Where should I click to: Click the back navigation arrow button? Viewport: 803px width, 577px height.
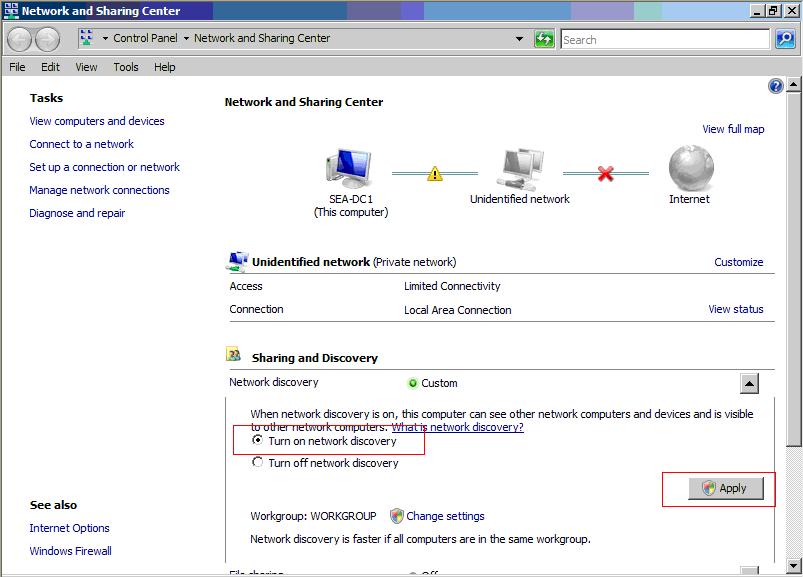(x=19, y=39)
